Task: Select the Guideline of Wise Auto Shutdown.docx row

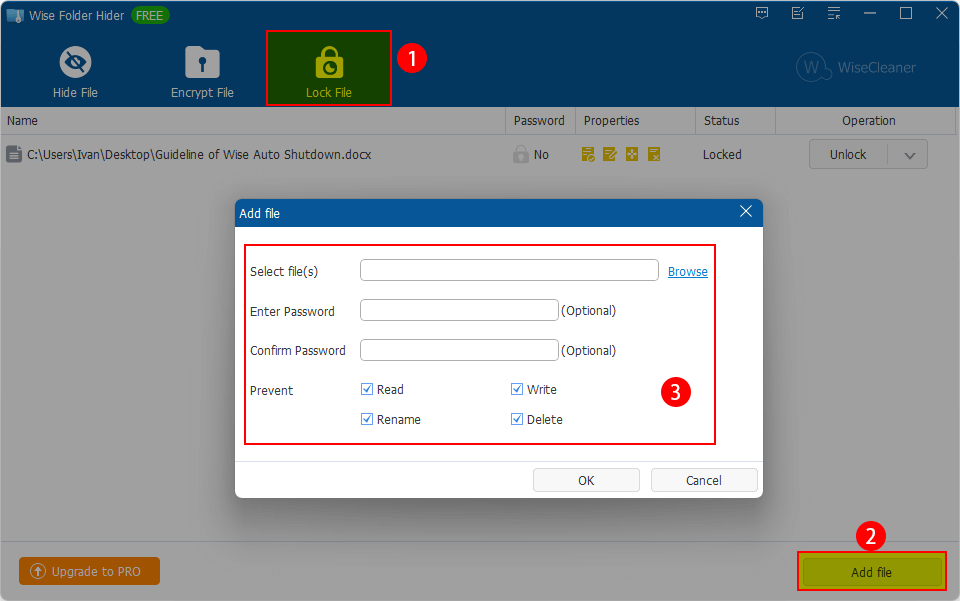Action: pos(478,154)
